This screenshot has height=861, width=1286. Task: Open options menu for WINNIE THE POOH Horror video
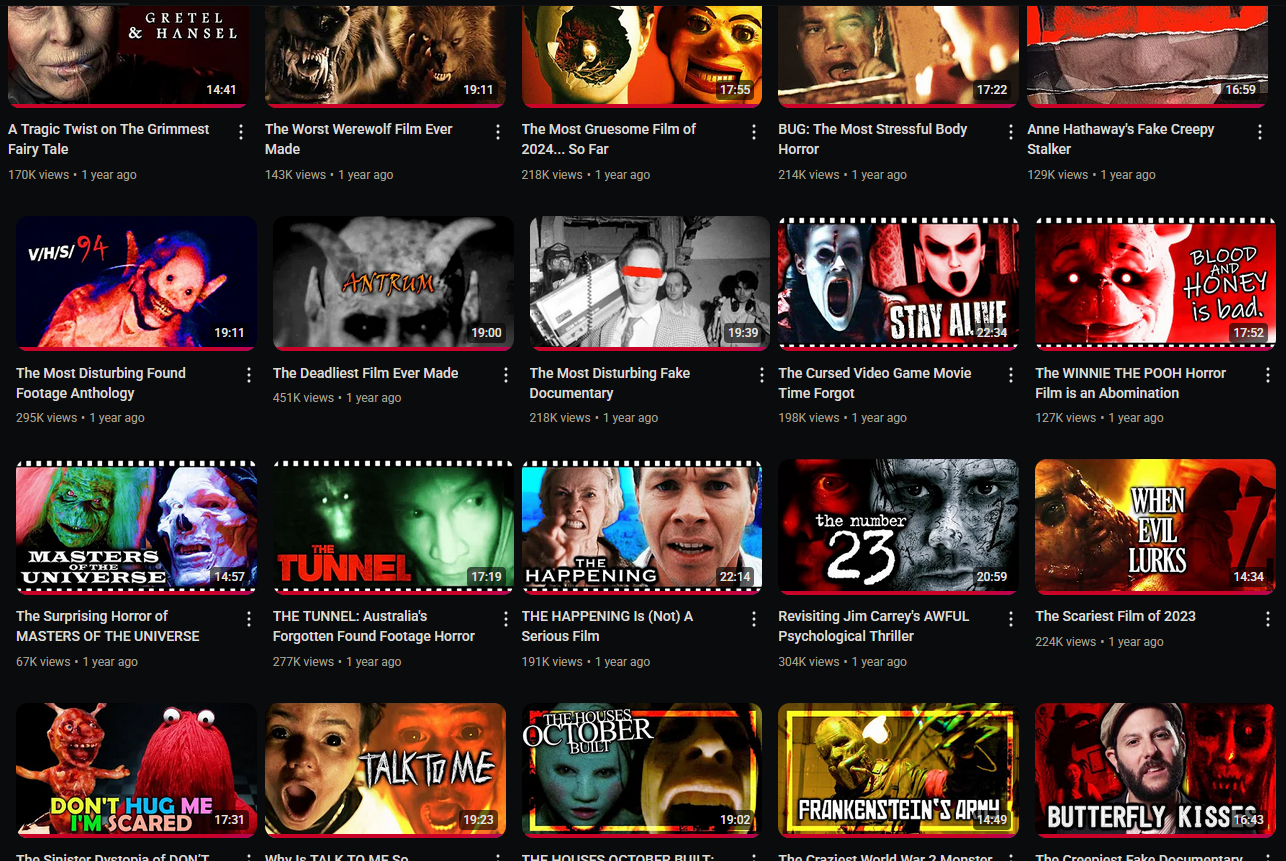1268,376
